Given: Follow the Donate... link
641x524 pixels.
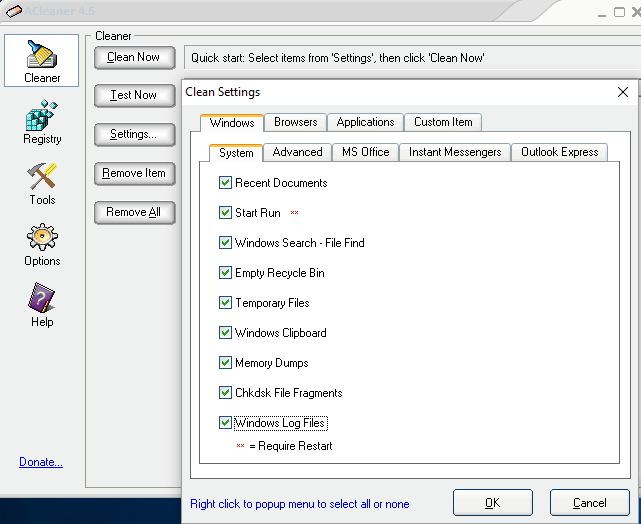Looking at the screenshot, I should (41, 462).
